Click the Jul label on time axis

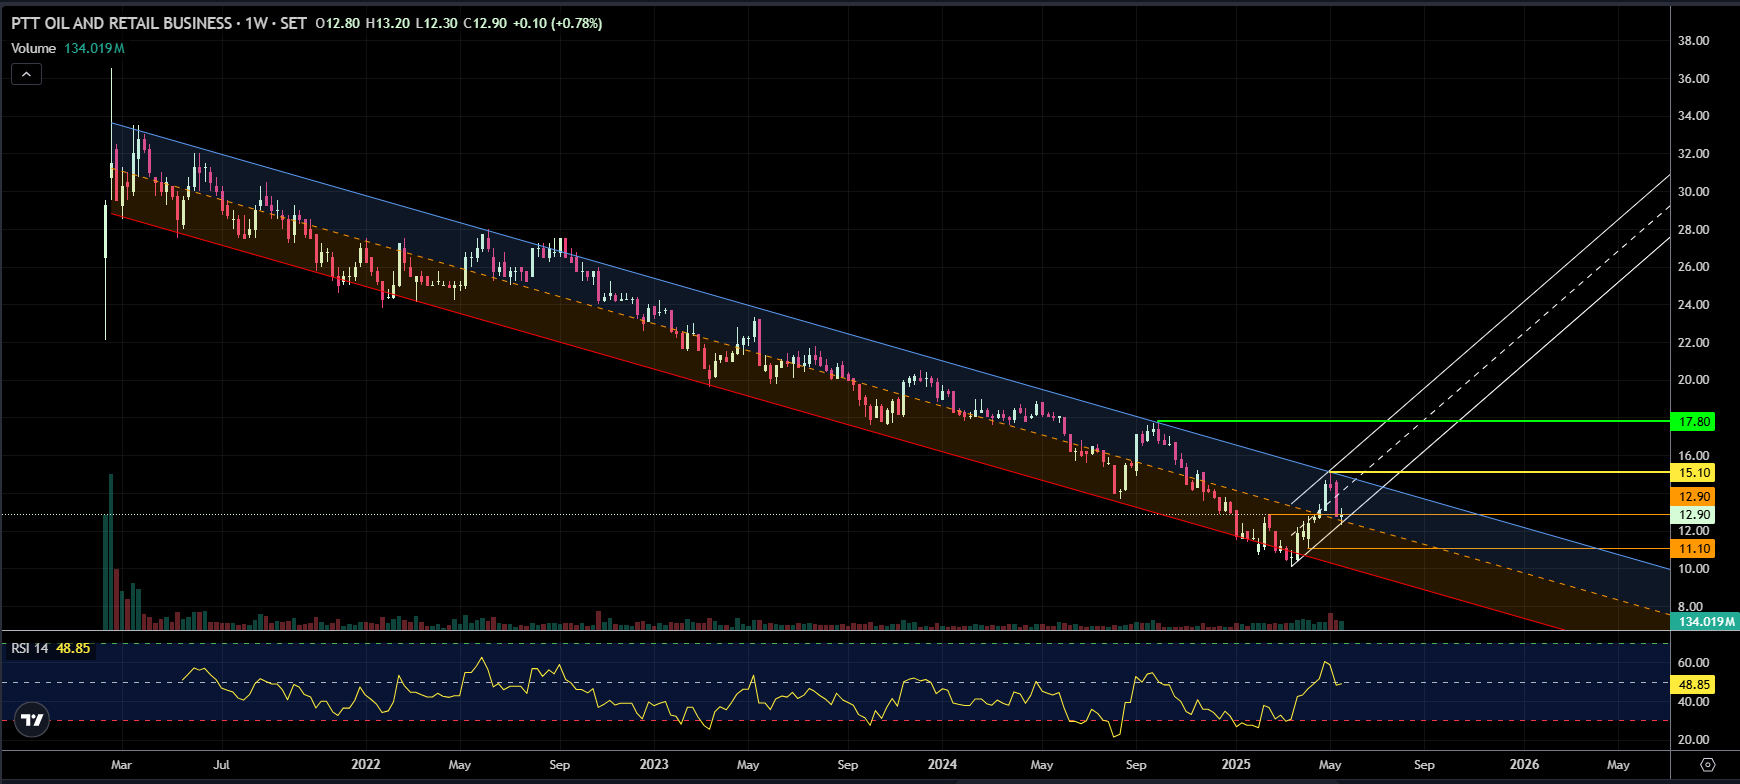coord(221,764)
